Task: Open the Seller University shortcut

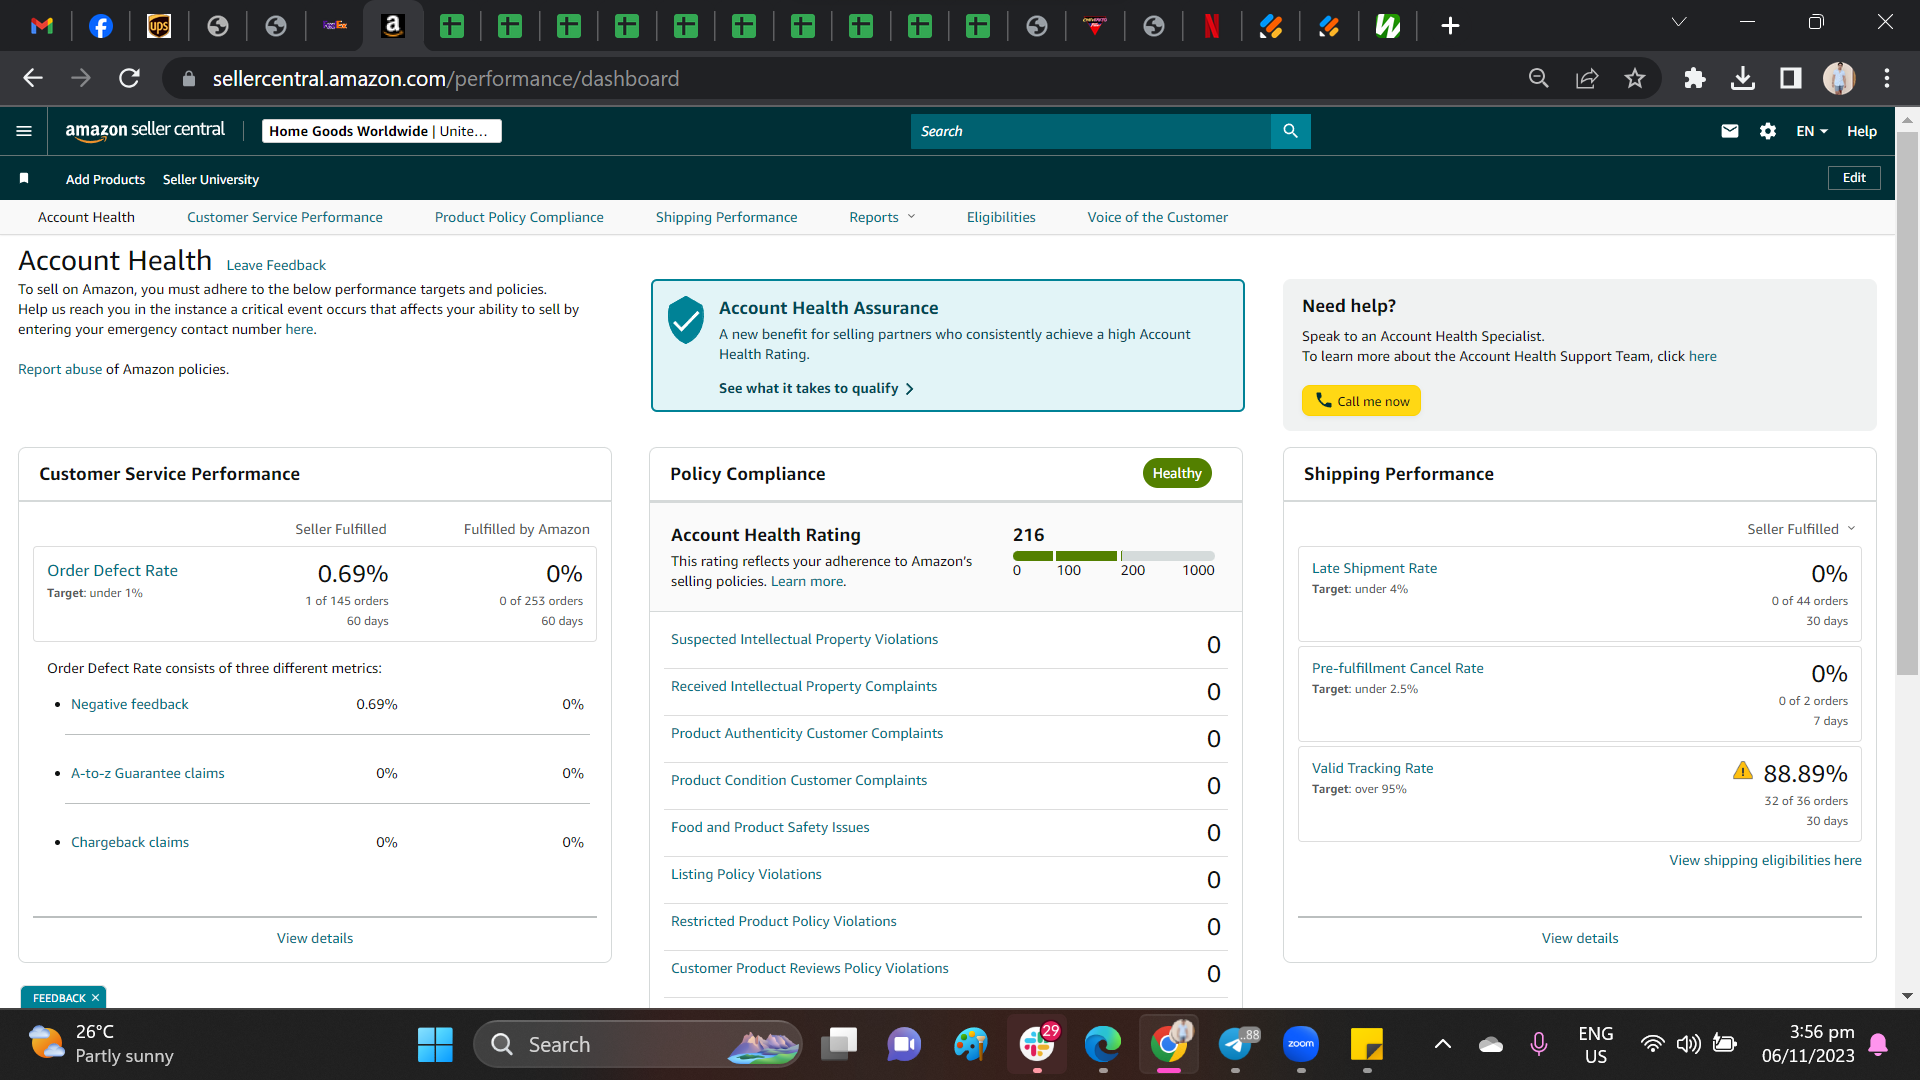Action: pyautogui.click(x=210, y=179)
